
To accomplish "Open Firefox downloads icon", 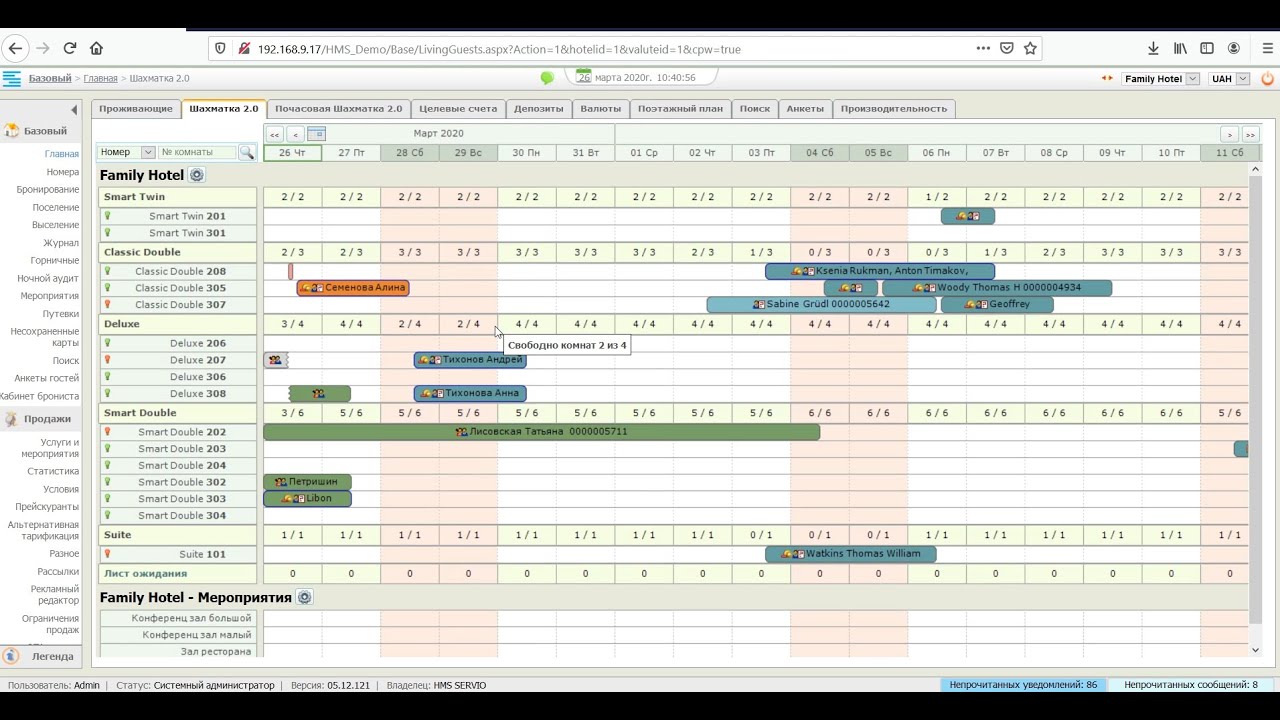I will (x=1153, y=48).
